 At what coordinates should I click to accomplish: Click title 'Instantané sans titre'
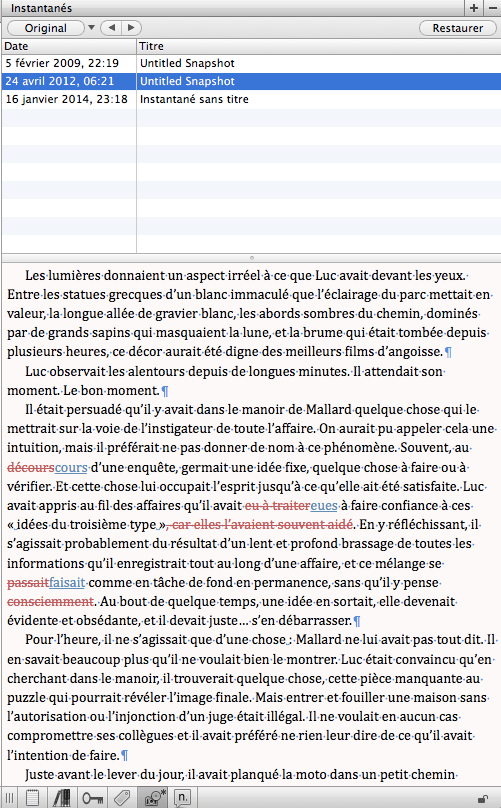[194, 99]
